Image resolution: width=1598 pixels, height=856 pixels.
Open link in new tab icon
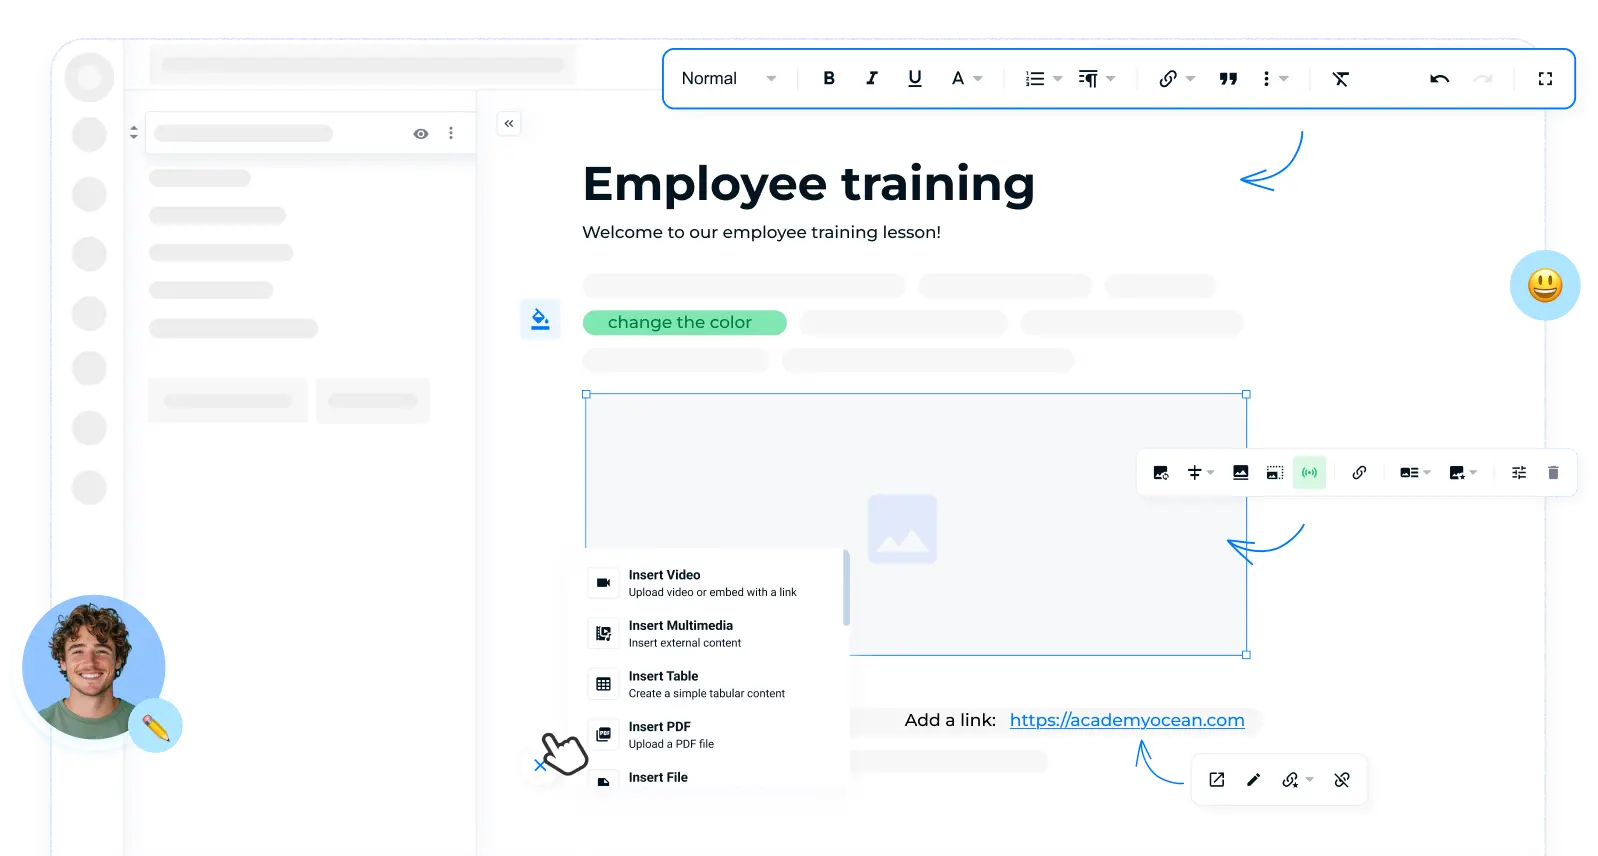1217,780
